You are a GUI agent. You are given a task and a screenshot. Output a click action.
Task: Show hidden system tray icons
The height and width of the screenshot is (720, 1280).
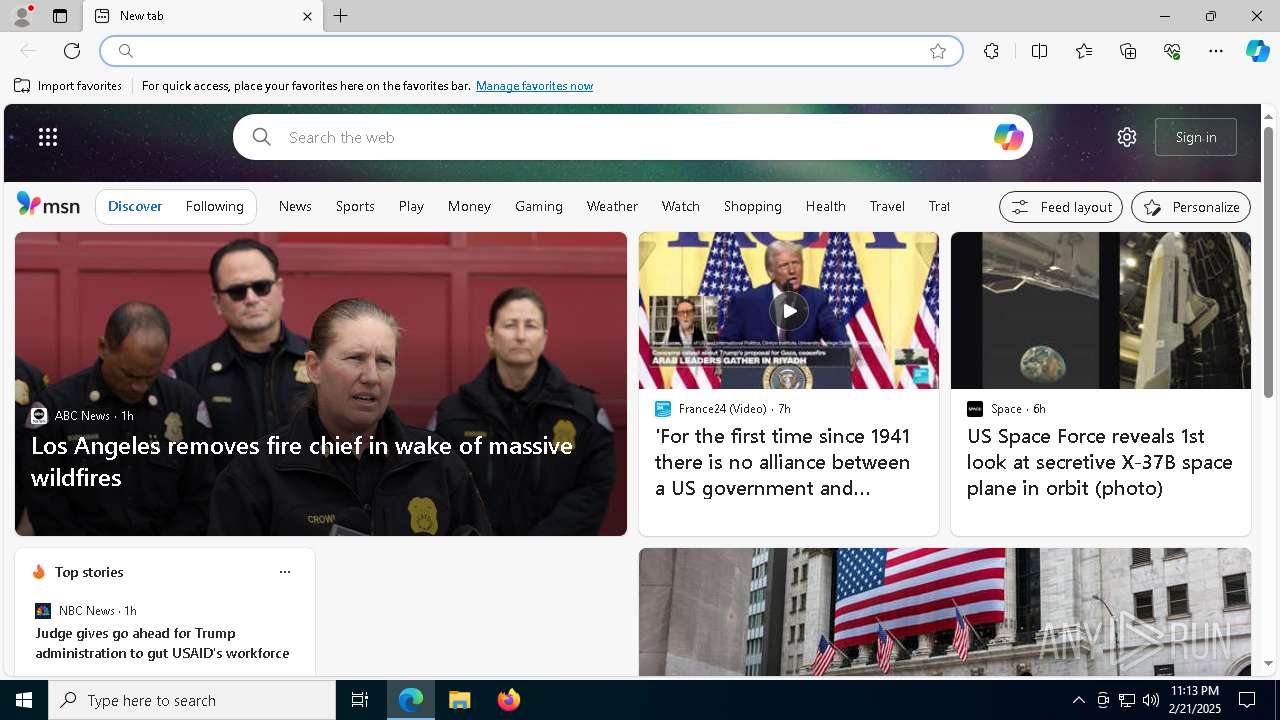click(1078, 700)
